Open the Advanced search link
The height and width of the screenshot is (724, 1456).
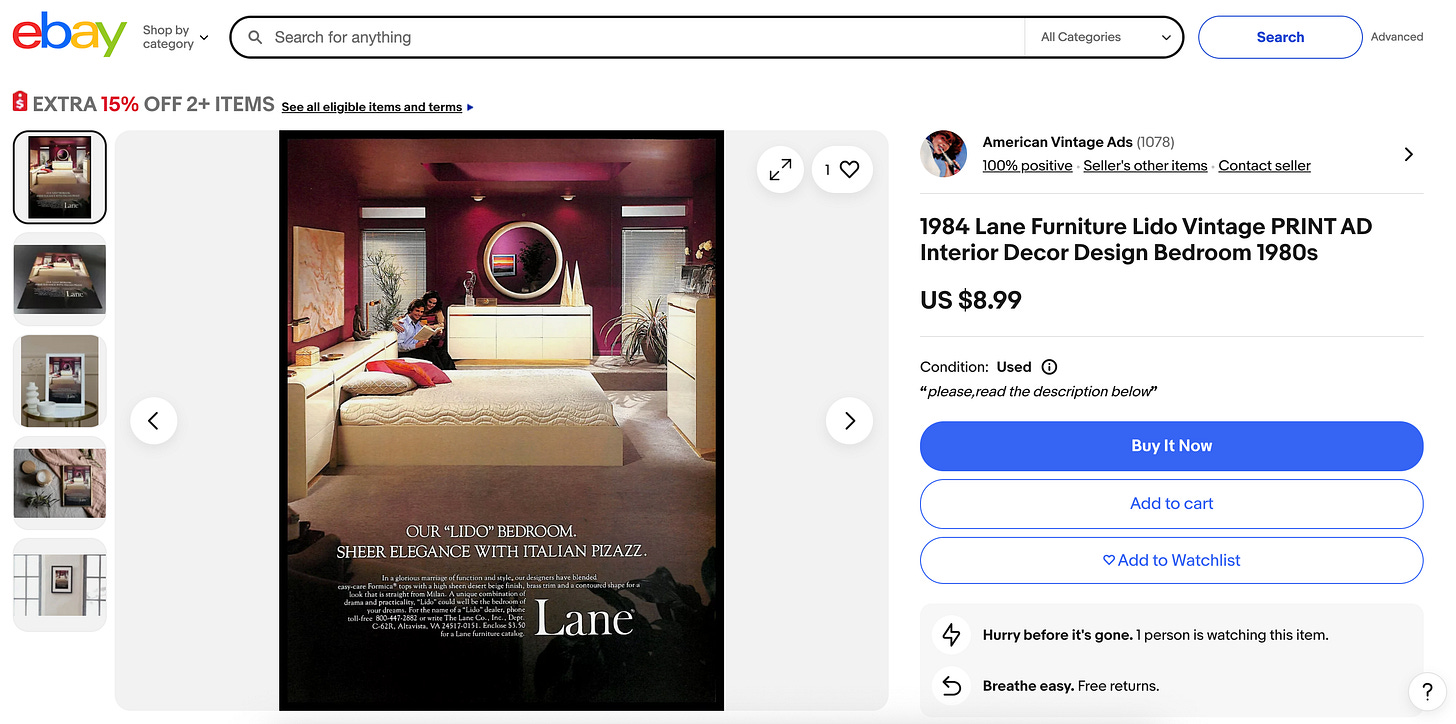coord(1397,37)
